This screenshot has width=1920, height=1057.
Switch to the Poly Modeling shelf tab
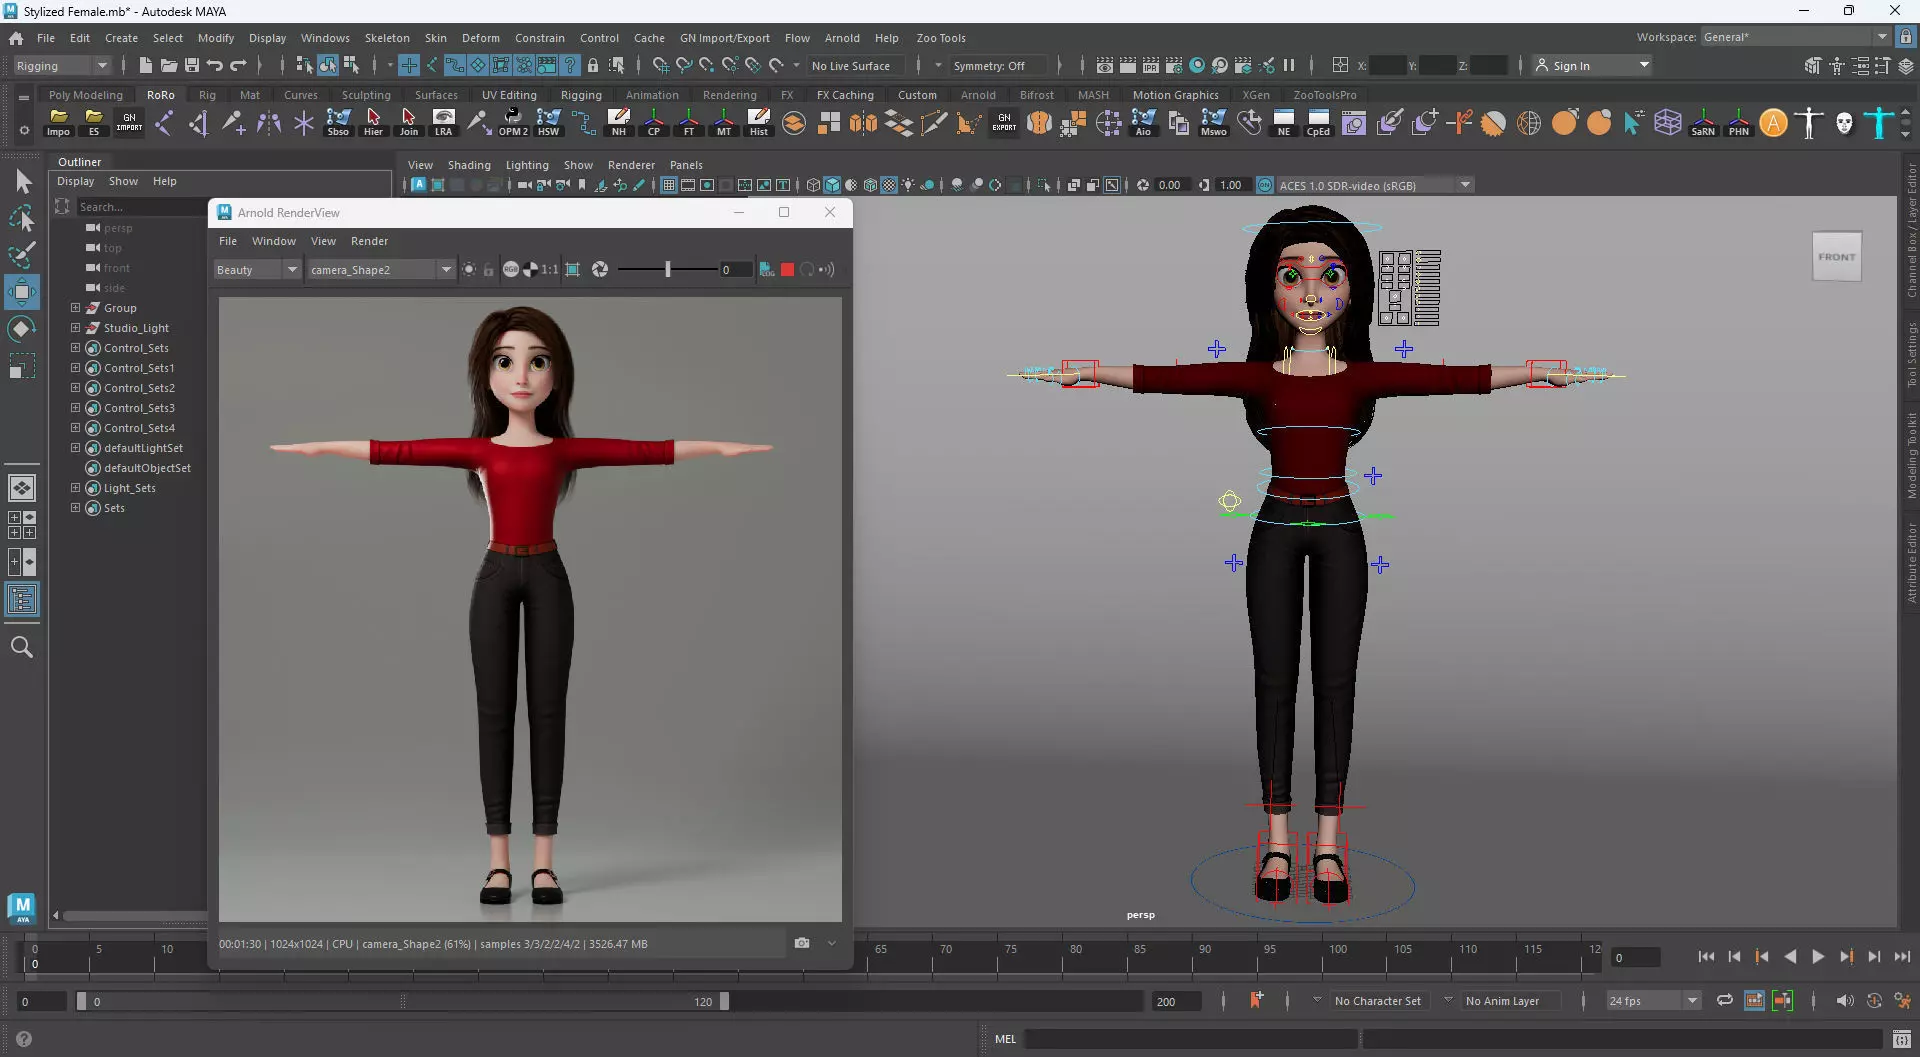pyautogui.click(x=86, y=95)
